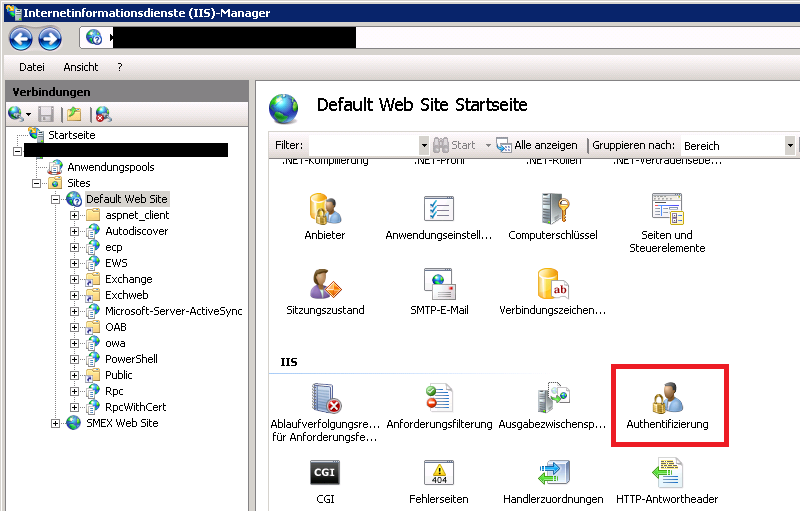Open the Gruppieren nach dropdown
This screenshot has height=511, width=800.
(790, 145)
